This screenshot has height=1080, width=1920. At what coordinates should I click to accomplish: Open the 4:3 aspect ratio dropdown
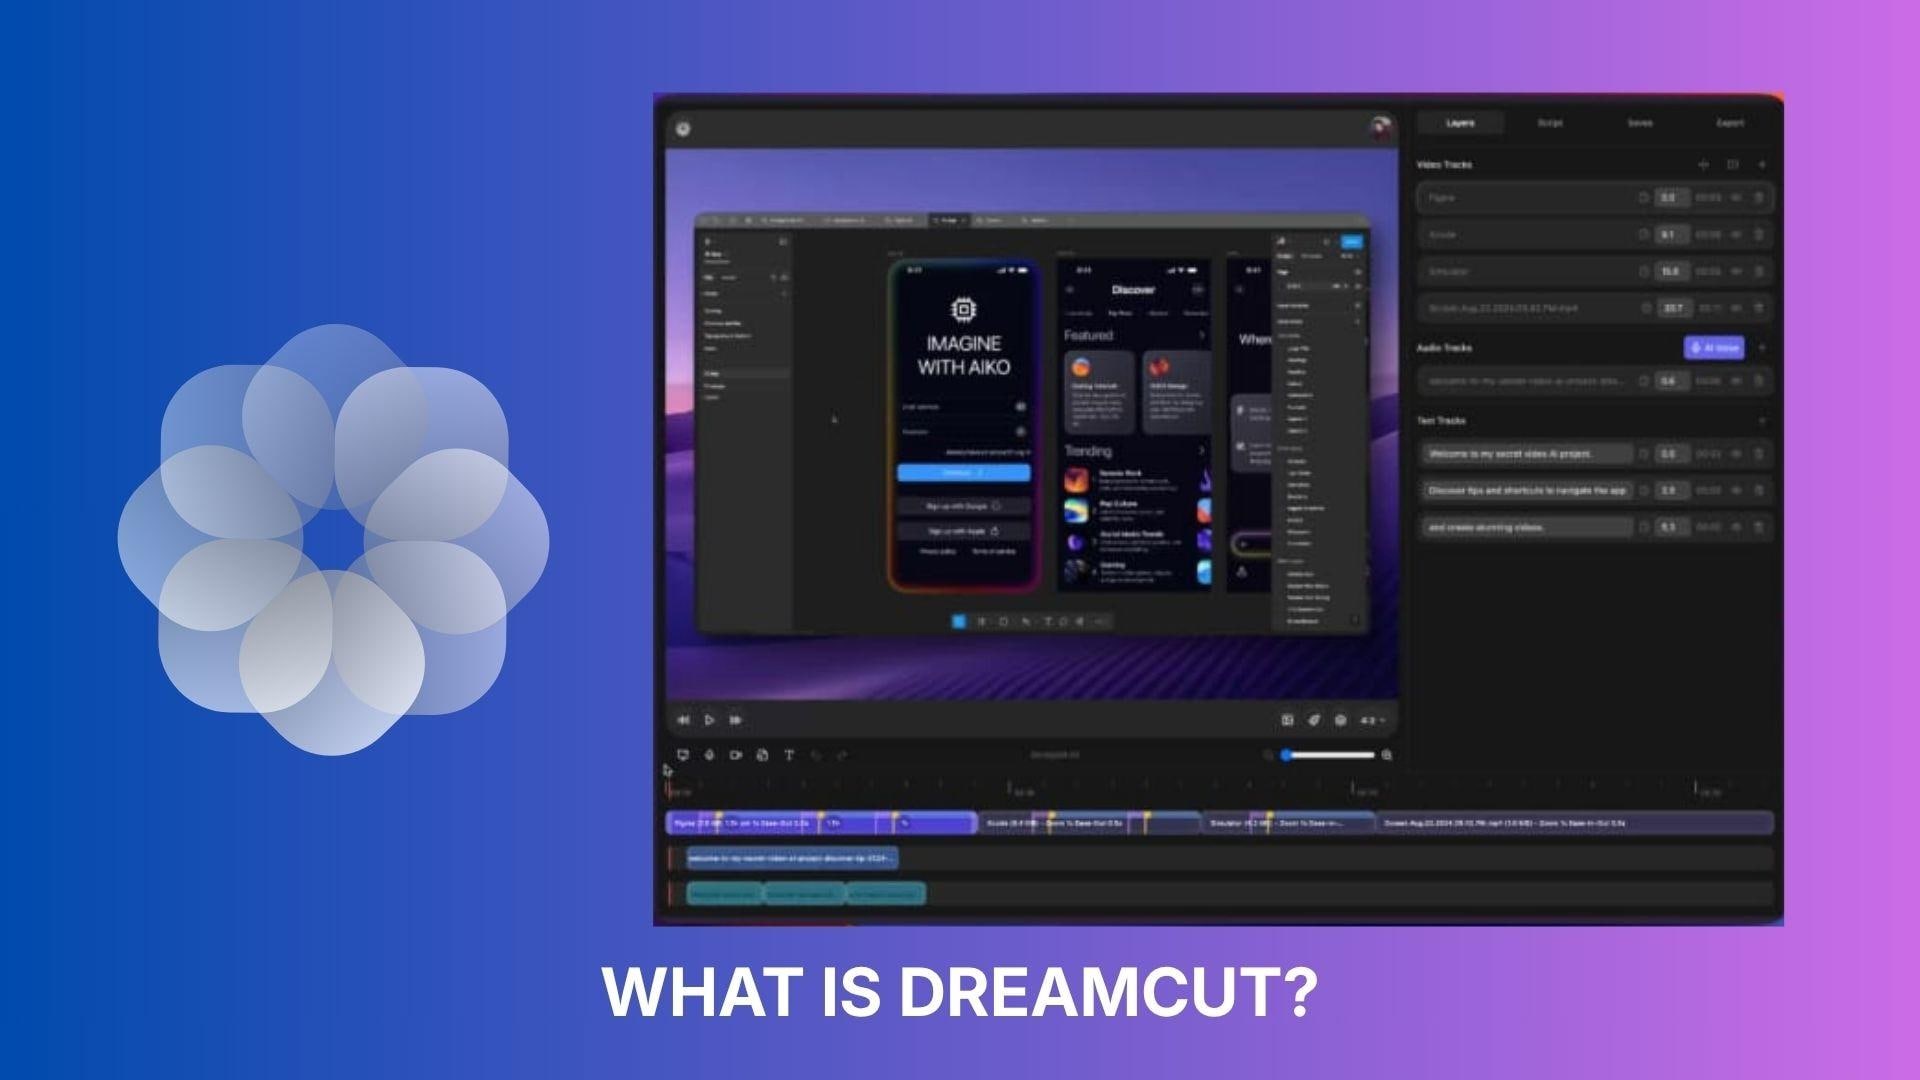(x=1372, y=720)
